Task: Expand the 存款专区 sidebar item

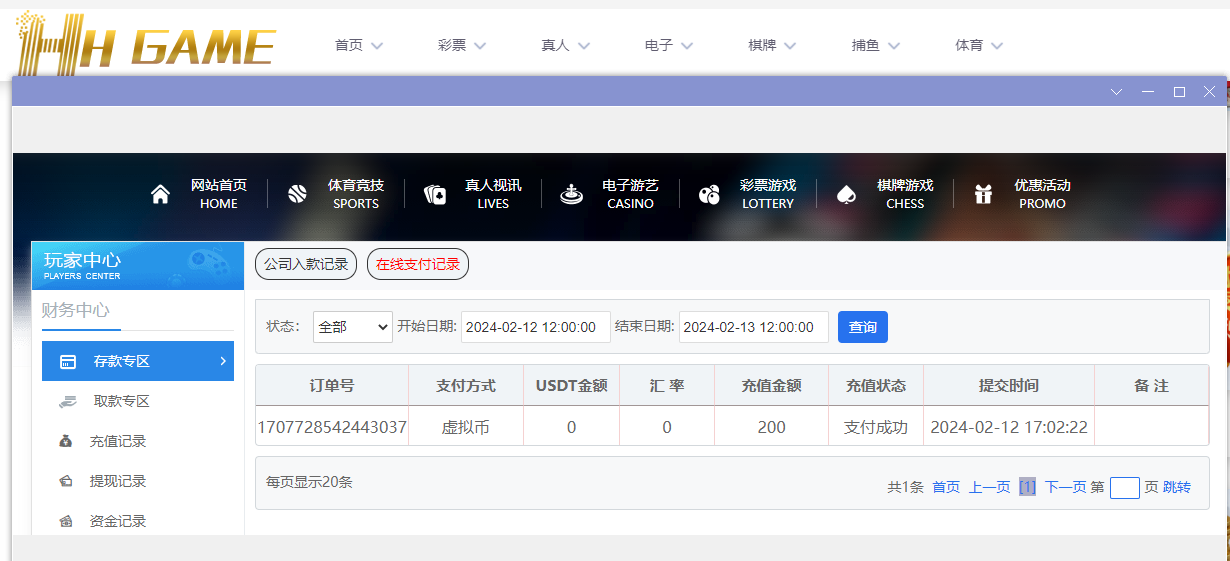Action: (138, 361)
